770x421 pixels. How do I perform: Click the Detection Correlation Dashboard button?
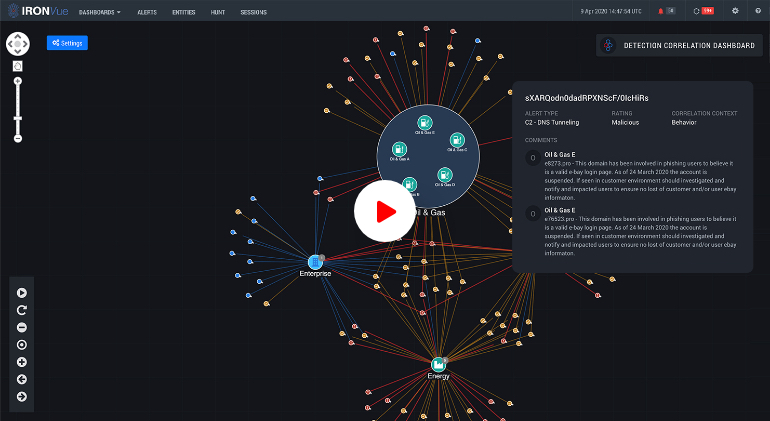(678, 46)
